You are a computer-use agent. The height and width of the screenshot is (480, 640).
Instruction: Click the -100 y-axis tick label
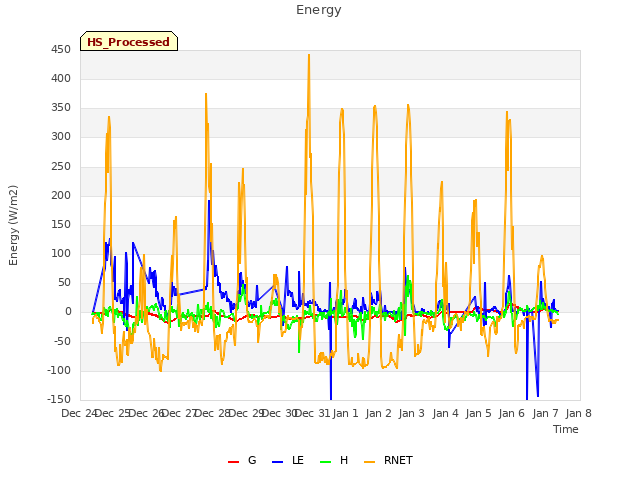59,370
